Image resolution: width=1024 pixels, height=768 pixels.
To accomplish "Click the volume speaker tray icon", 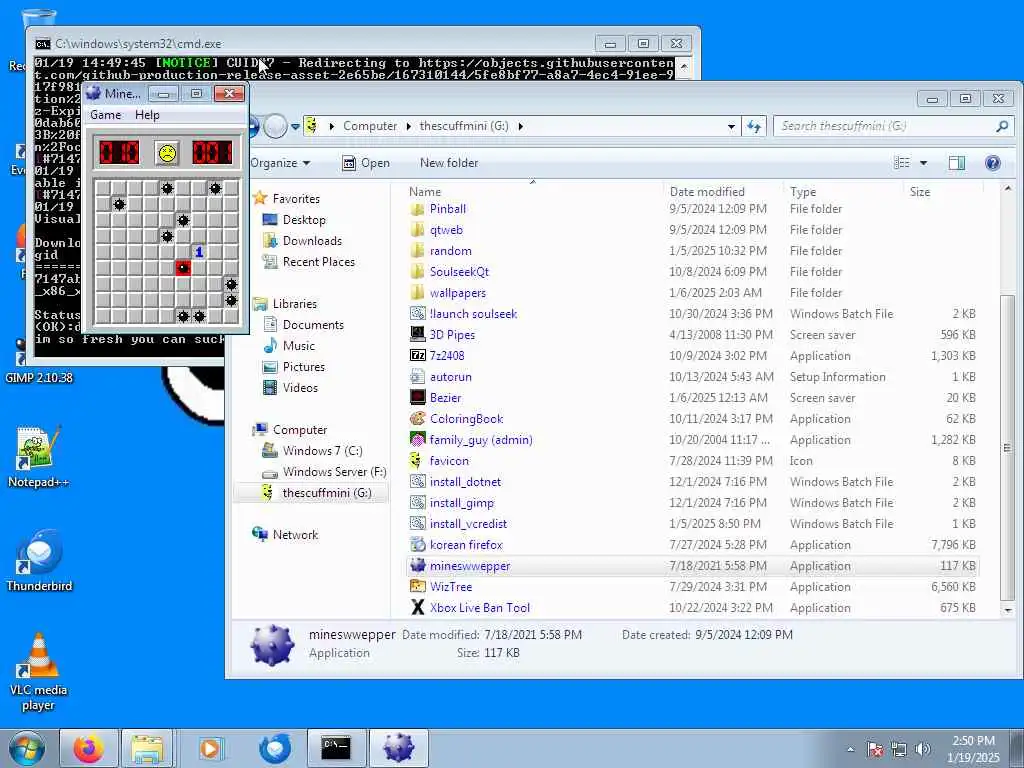I will click(923, 748).
